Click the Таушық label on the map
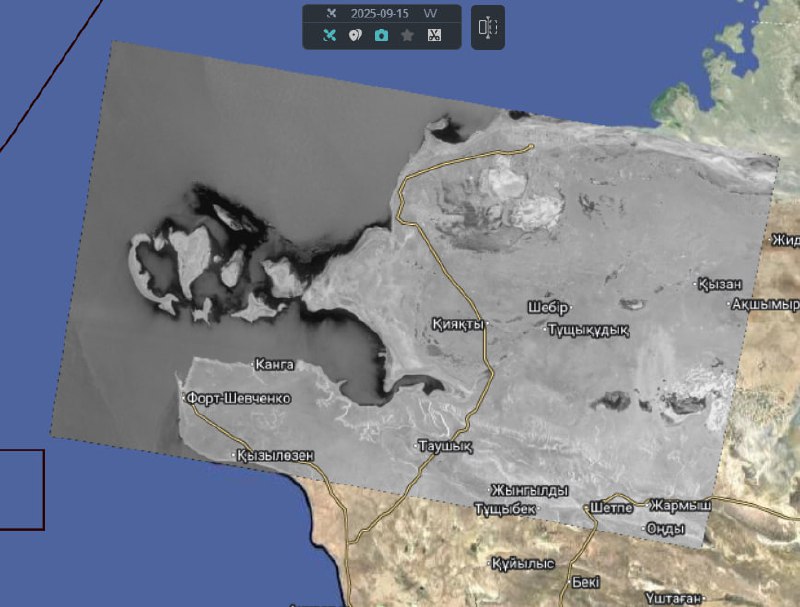Screen dimensions: 800x607 pyautogui.click(x=445, y=444)
